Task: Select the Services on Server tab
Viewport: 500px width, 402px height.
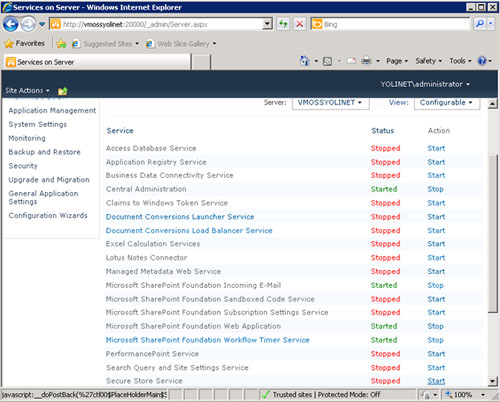Action: [x=97, y=62]
